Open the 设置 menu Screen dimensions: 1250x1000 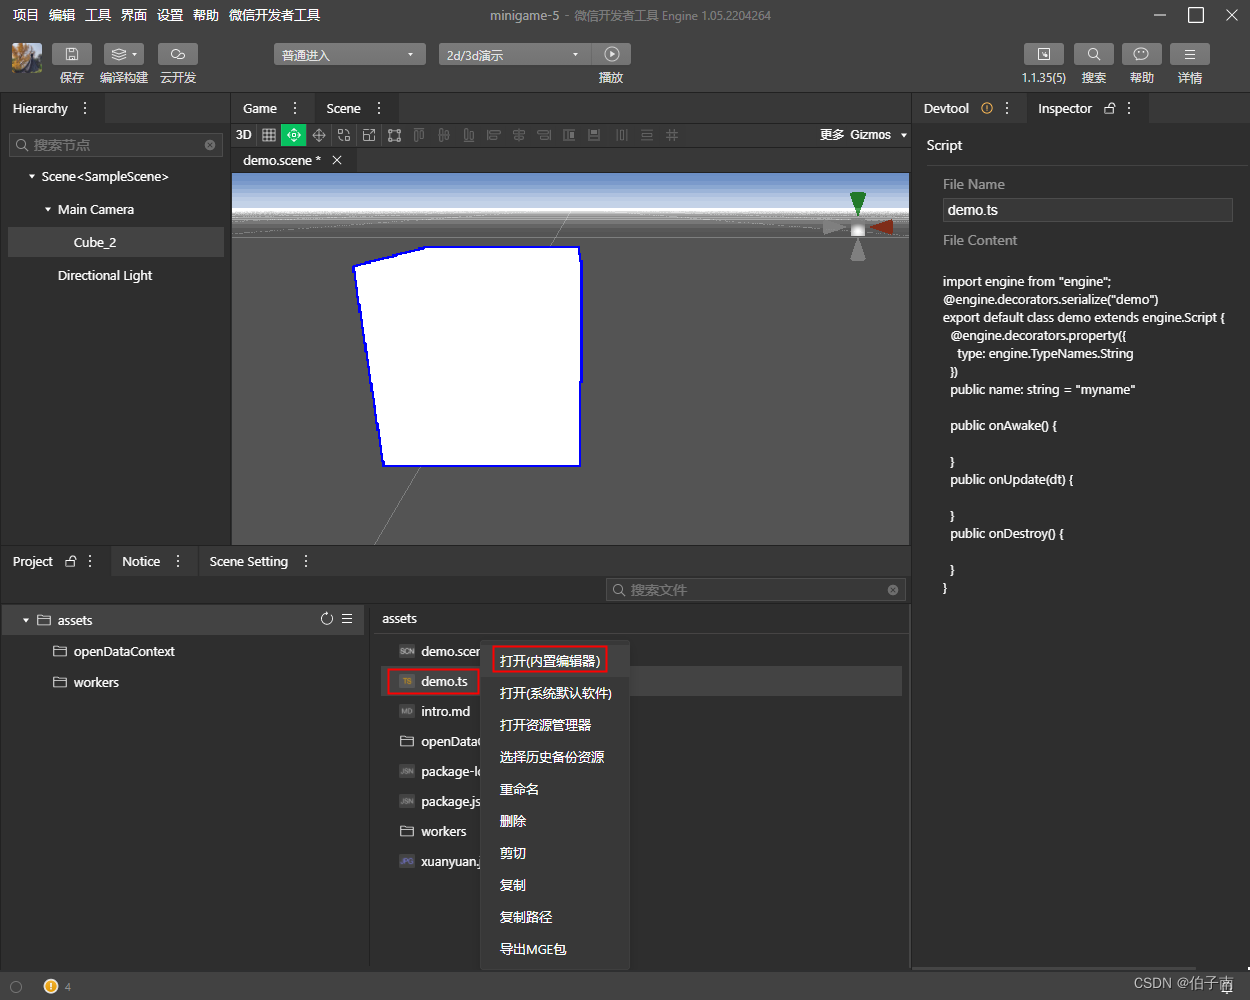coord(170,15)
